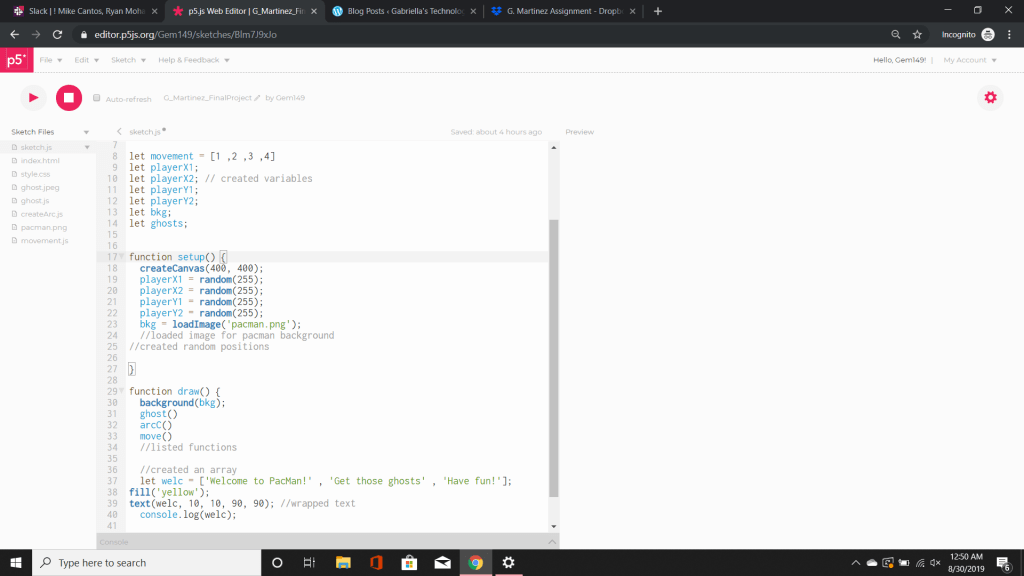
Task: Open the Microsoft Store taskbar icon
Action: [x=408, y=562]
